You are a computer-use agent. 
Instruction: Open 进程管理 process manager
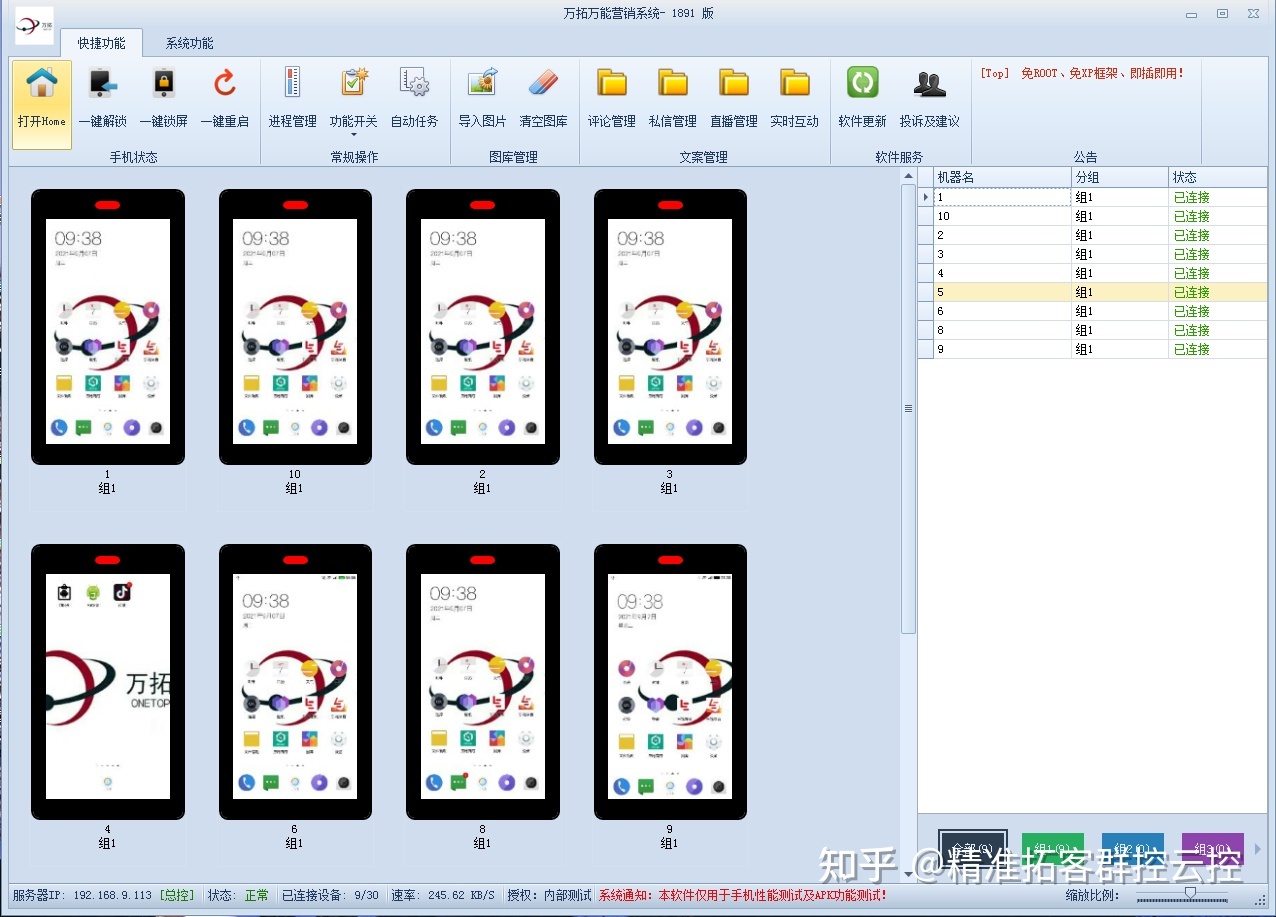(x=292, y=84)
